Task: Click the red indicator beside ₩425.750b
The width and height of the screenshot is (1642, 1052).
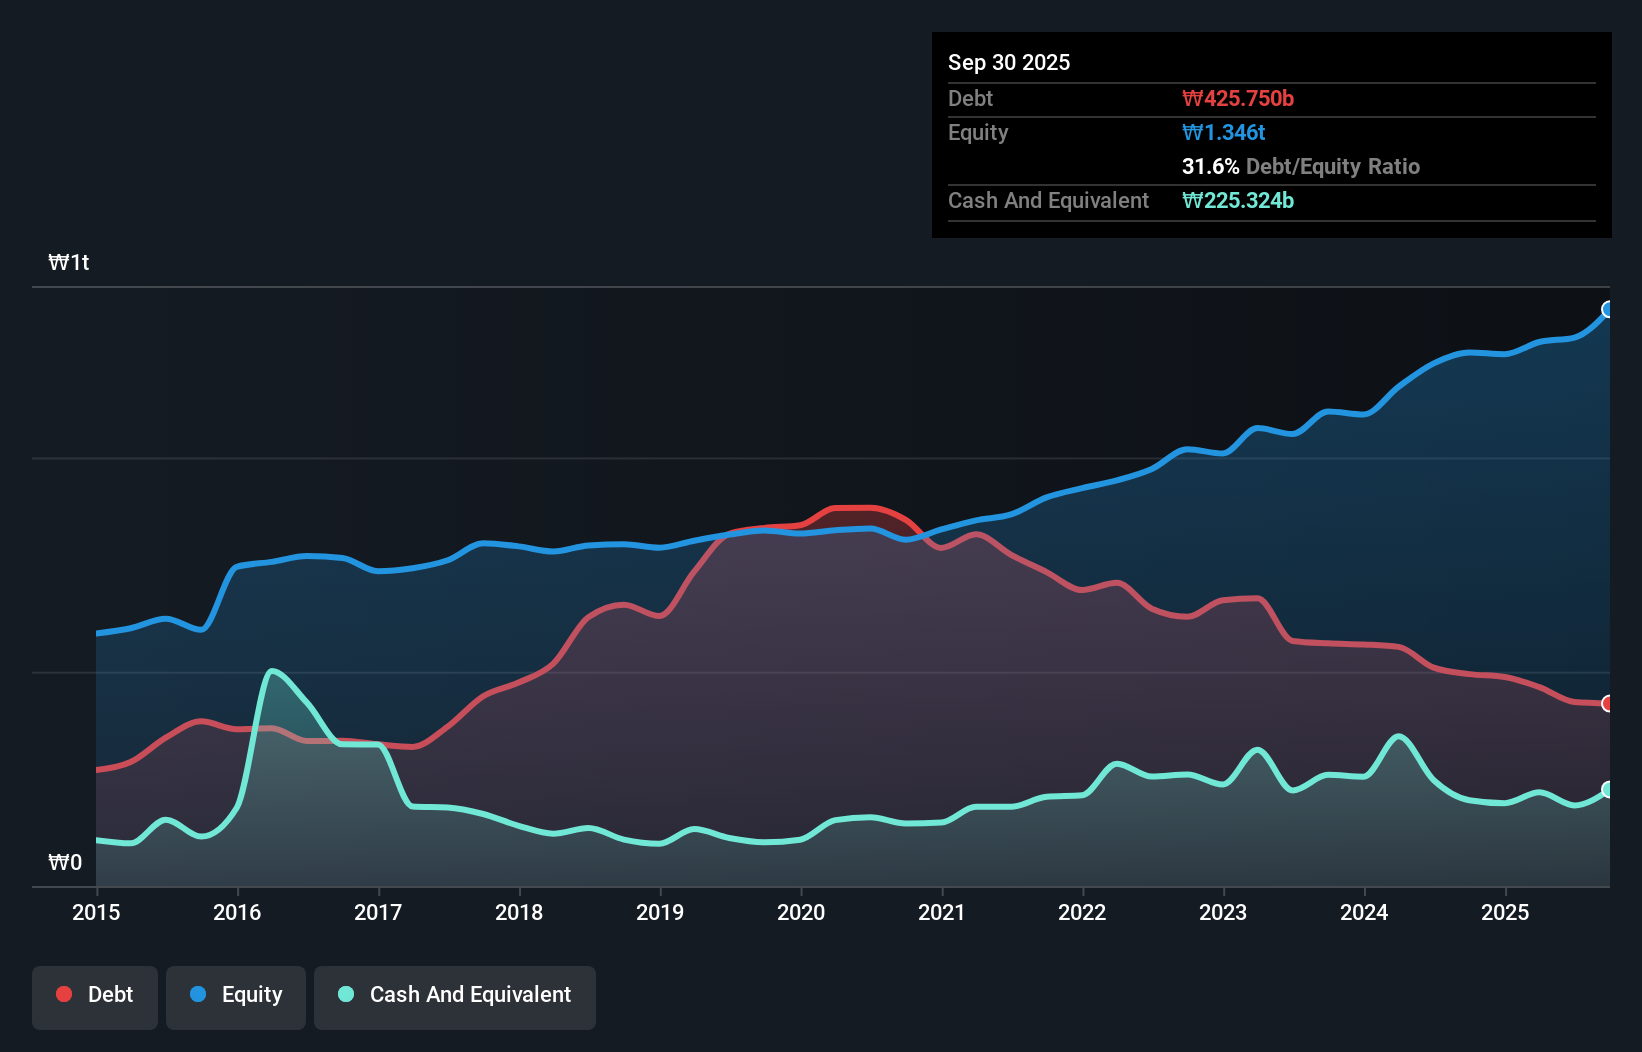Action: pyautogui.click(x=1191, y=98)
